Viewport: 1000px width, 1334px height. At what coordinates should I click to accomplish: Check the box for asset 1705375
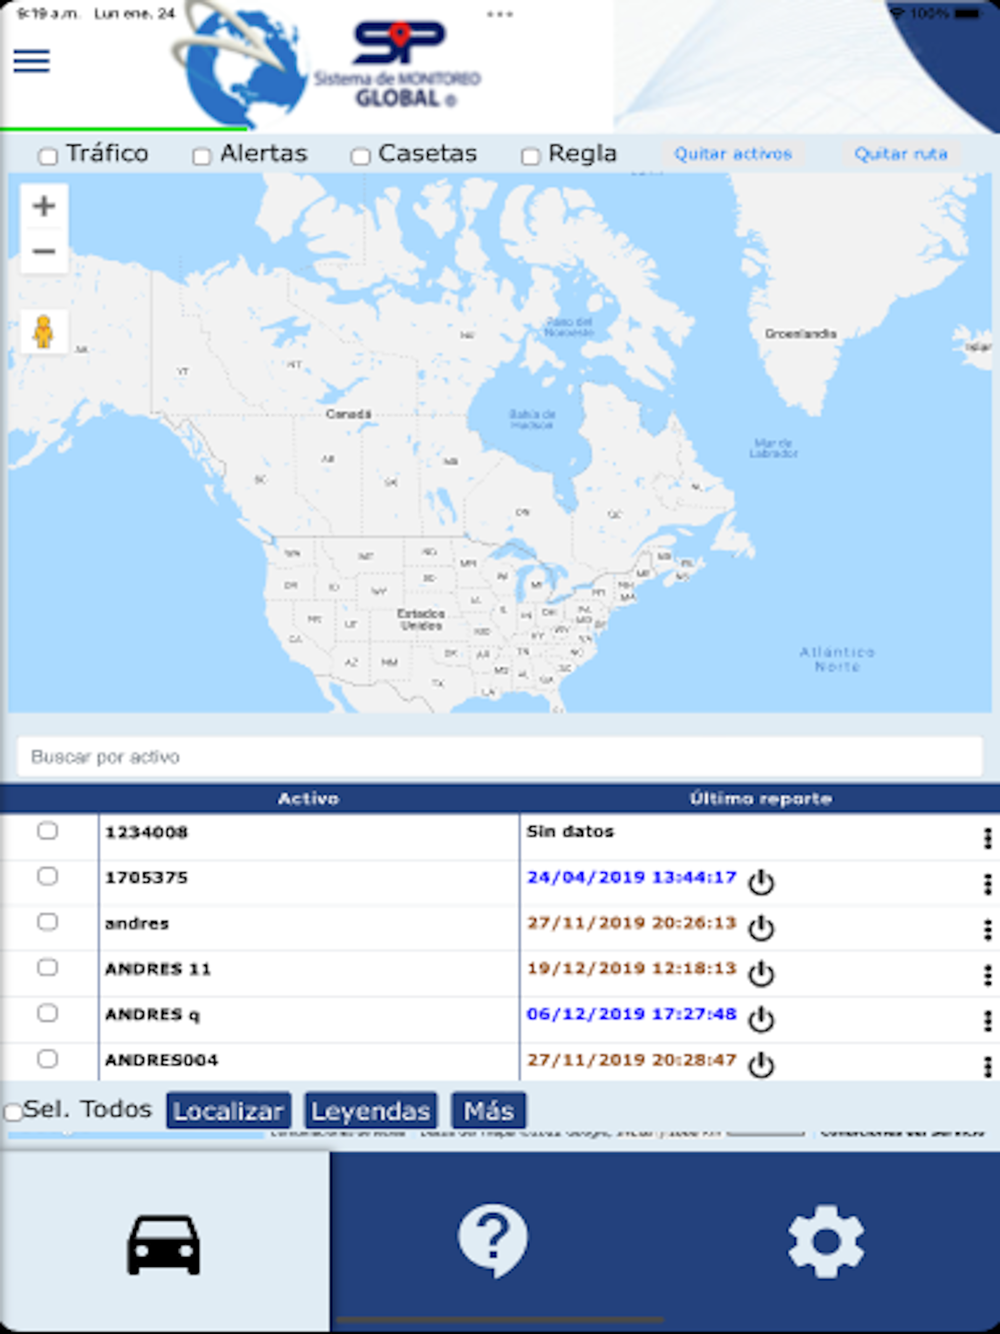(47, 876)
